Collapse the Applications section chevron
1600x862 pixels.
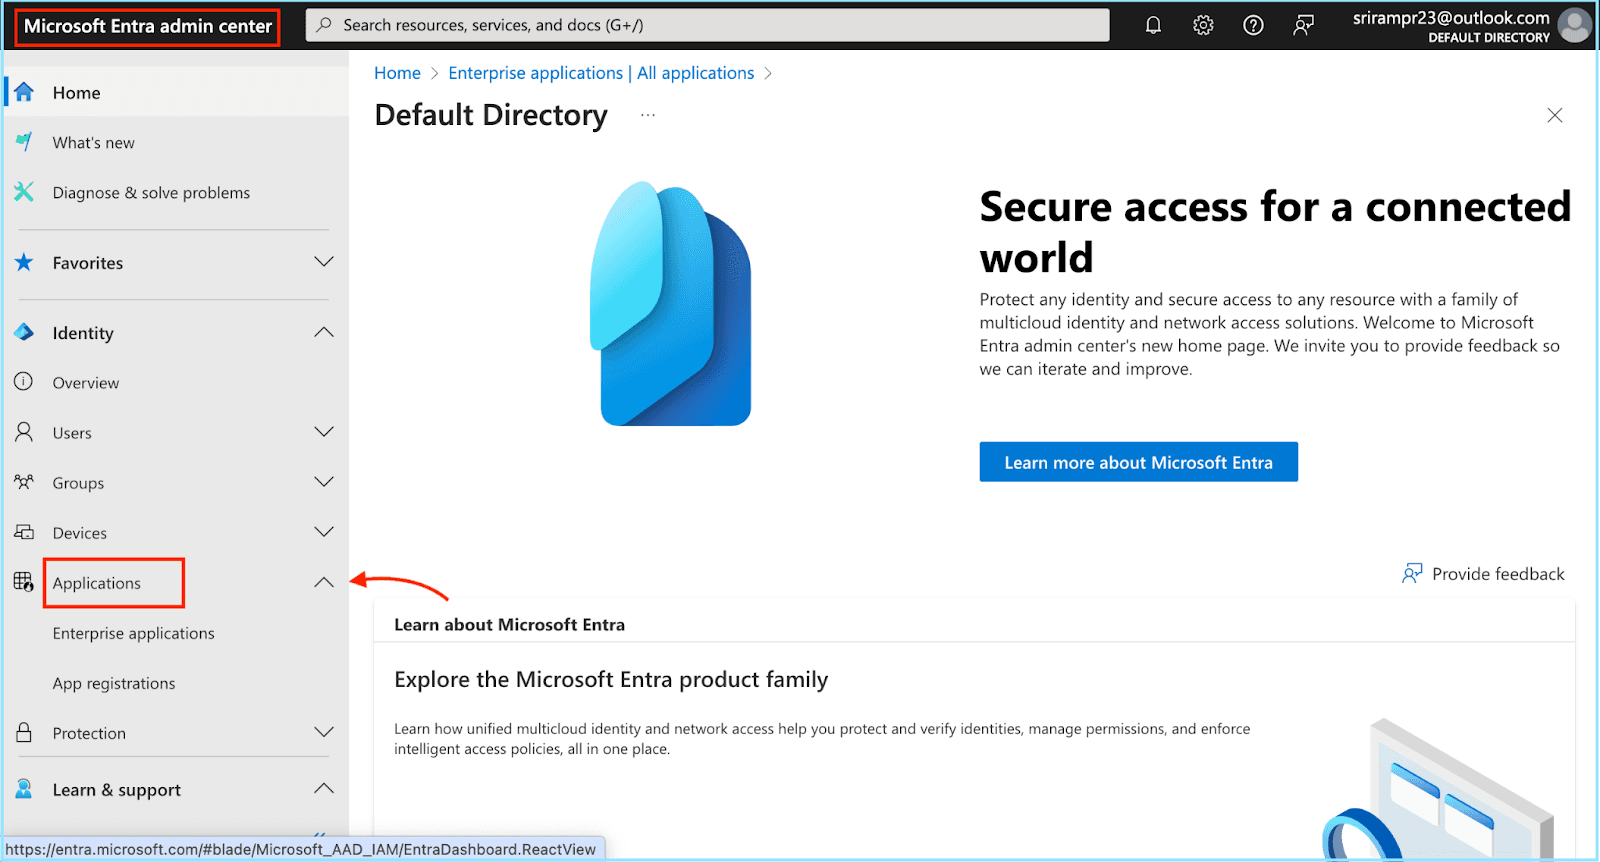pos(324,582)
